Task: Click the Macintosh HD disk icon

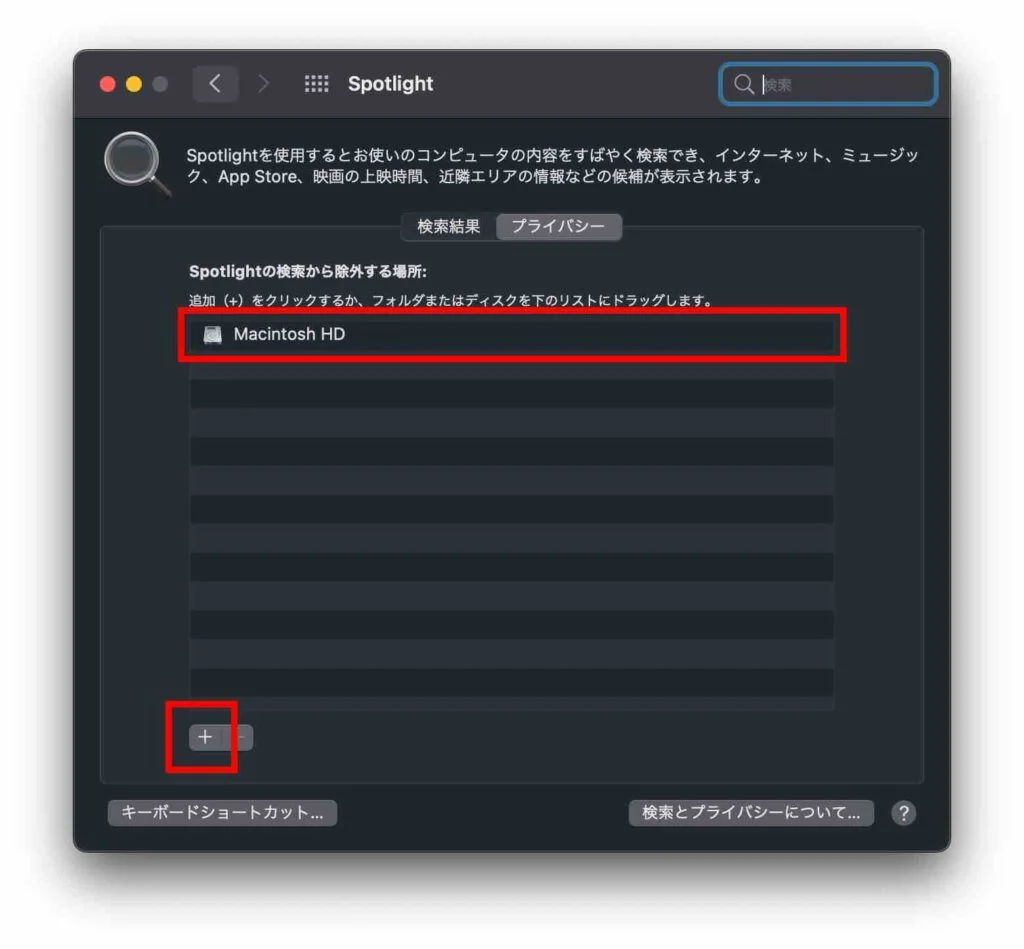Action: coord(212,334)
